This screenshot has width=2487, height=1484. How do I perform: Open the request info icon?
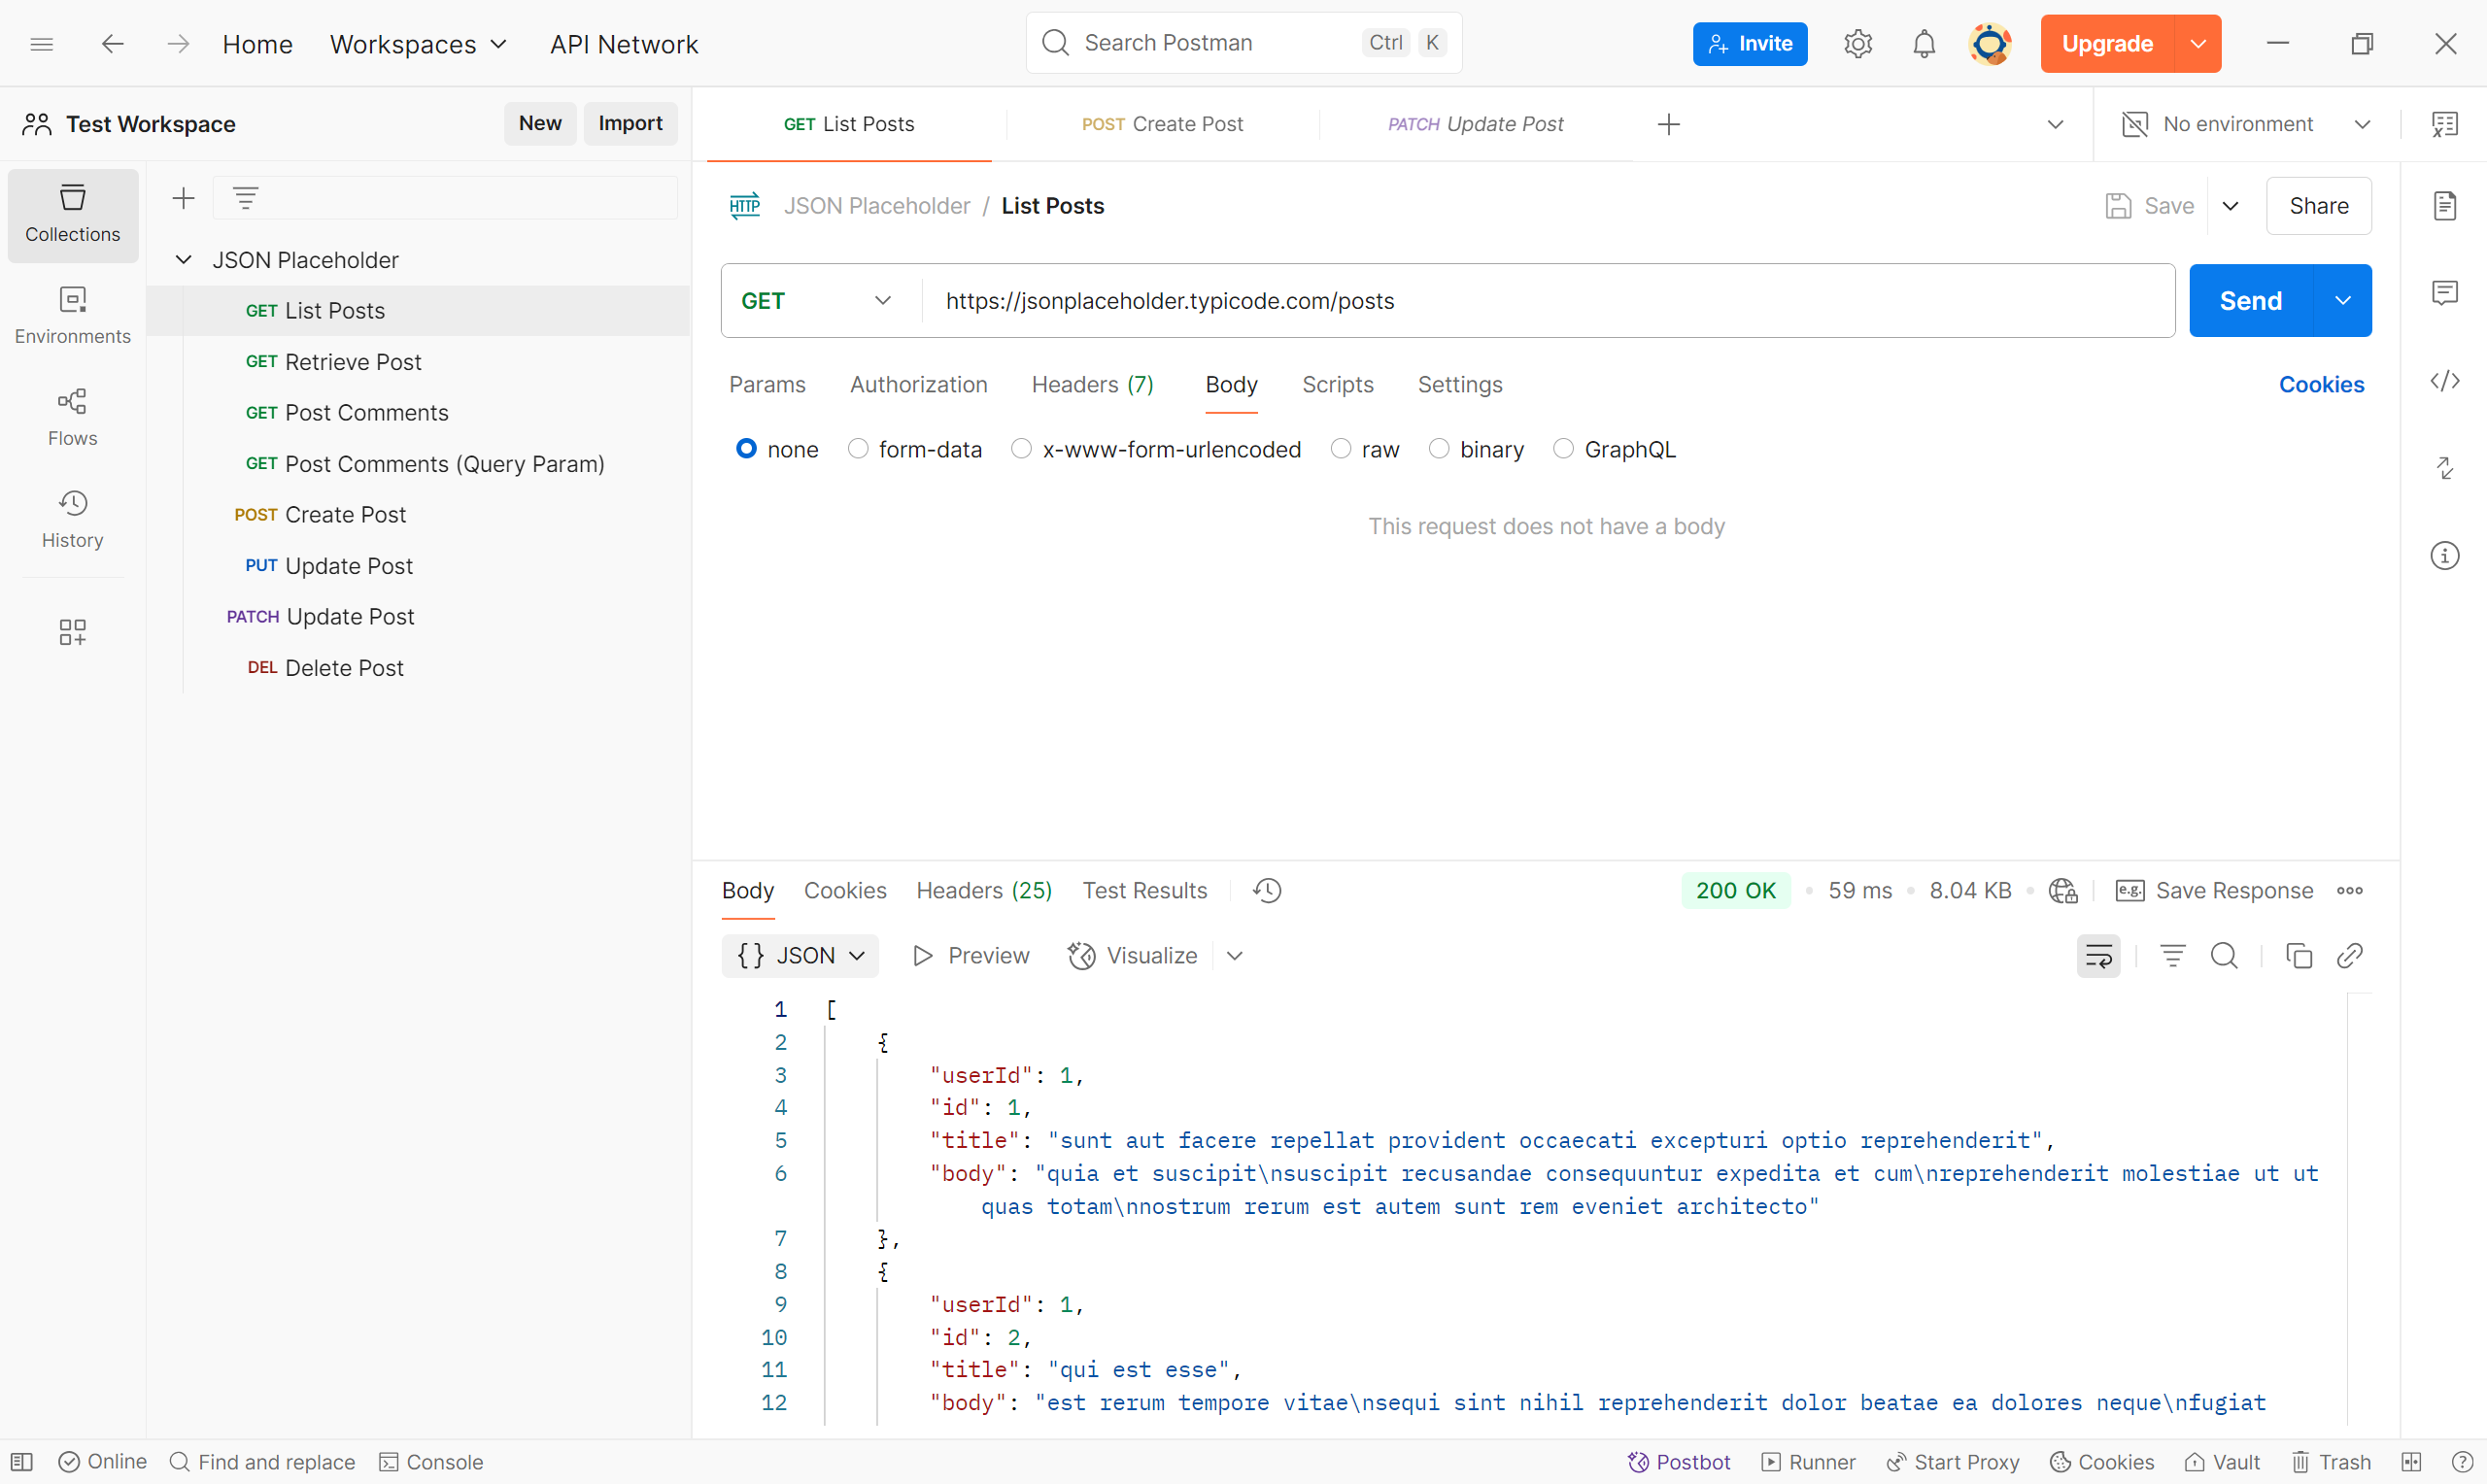coord(2445,556)
